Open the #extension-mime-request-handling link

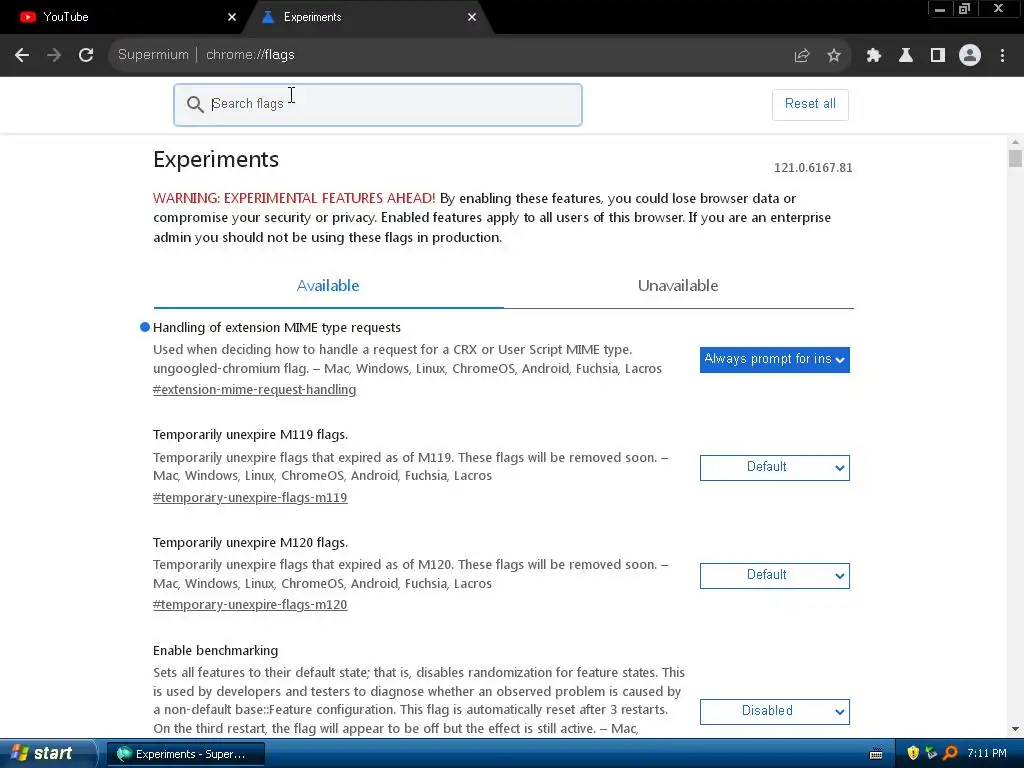tap(255, 389)
